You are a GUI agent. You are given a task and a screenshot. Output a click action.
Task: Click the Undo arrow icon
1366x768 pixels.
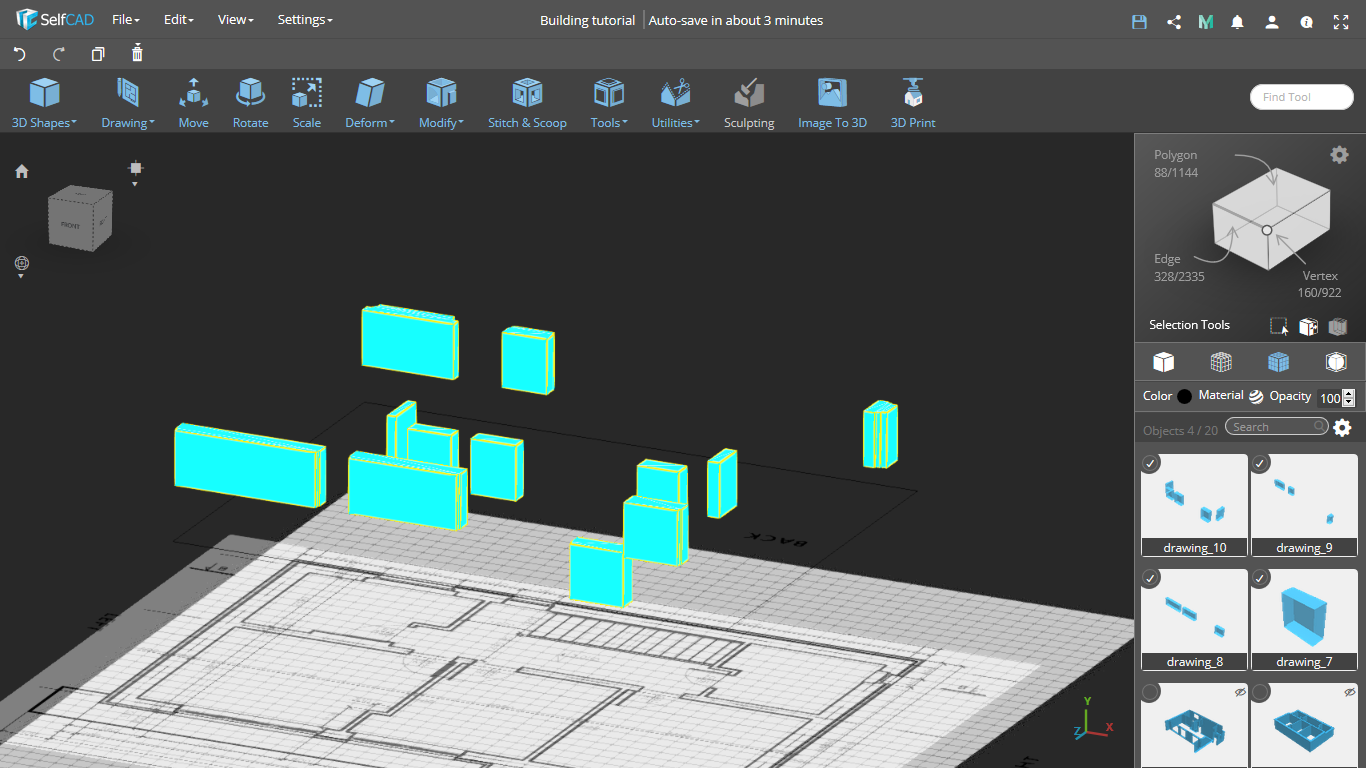pos(19,54)
